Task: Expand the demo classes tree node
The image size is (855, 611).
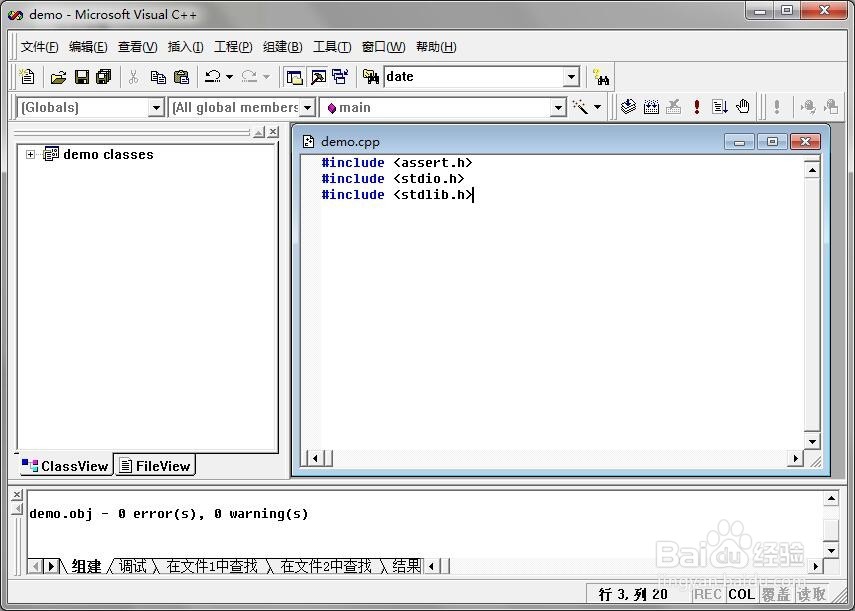Action: pos(31,155)
